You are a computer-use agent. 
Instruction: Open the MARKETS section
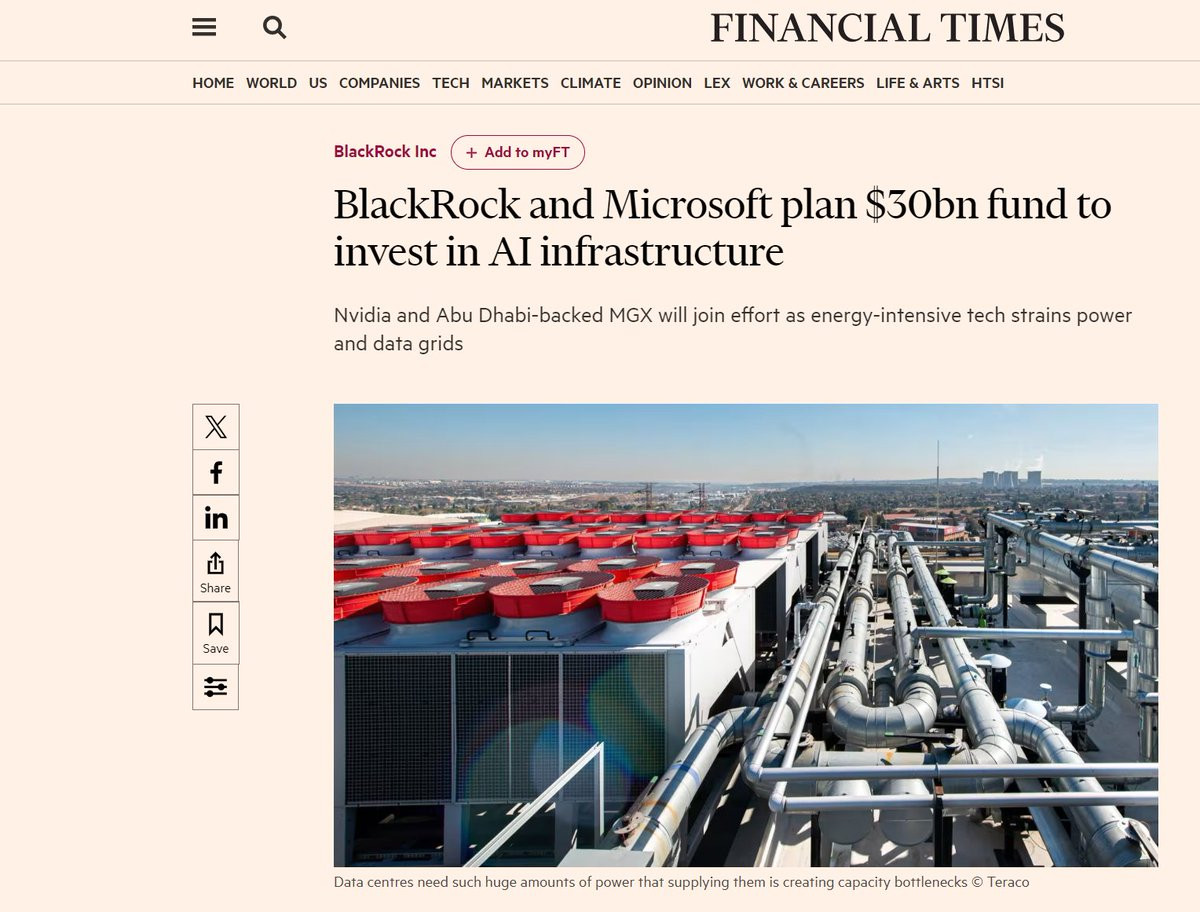515,83
